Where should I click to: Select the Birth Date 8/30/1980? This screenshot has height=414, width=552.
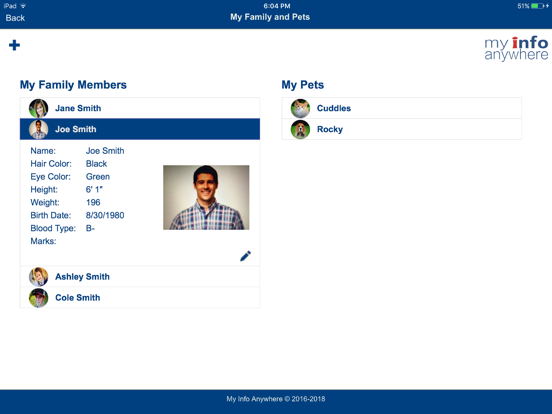point(105,215)
